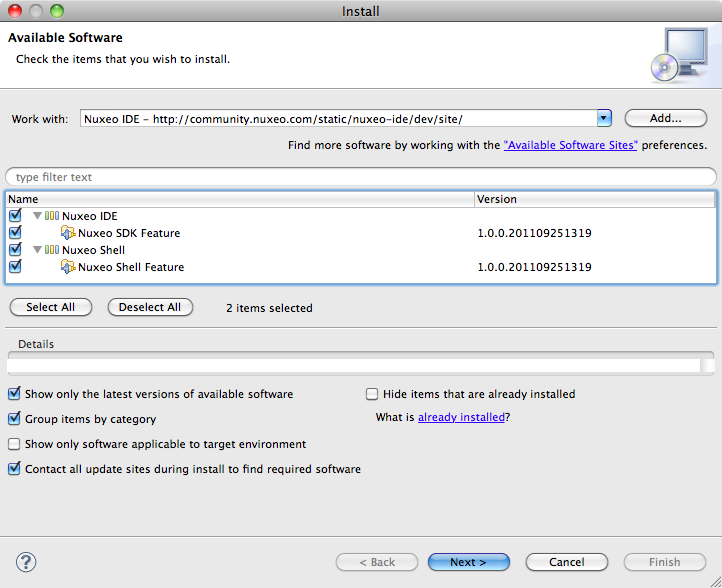Proceed with the Next > button
The height and width of the screenshot is (588, 722).
[469, 562]
